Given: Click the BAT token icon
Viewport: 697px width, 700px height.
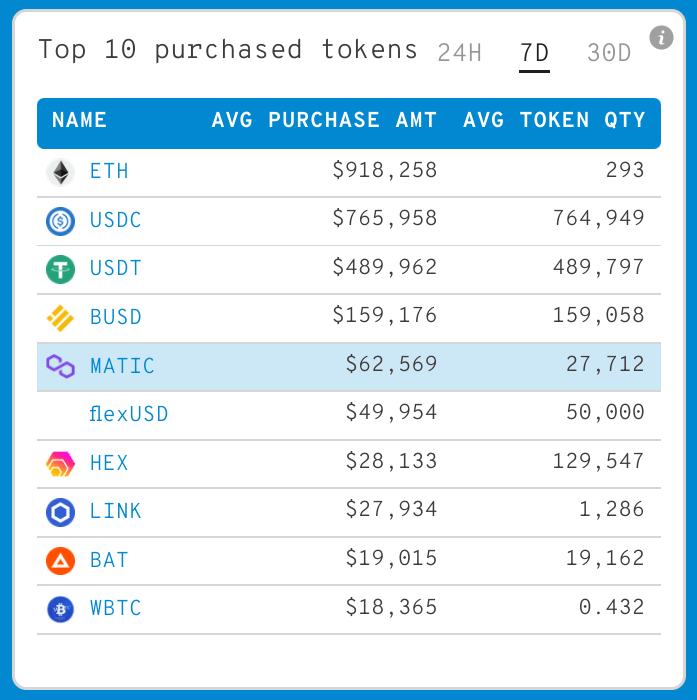Looking at the screenshot, I should [x=61, y=560].
